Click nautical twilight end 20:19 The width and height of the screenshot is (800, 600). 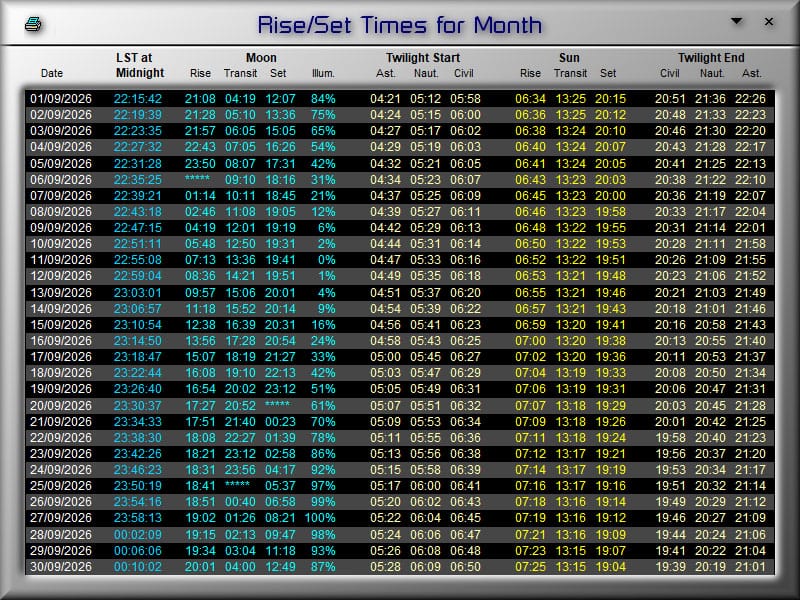[x=710, y=567]
